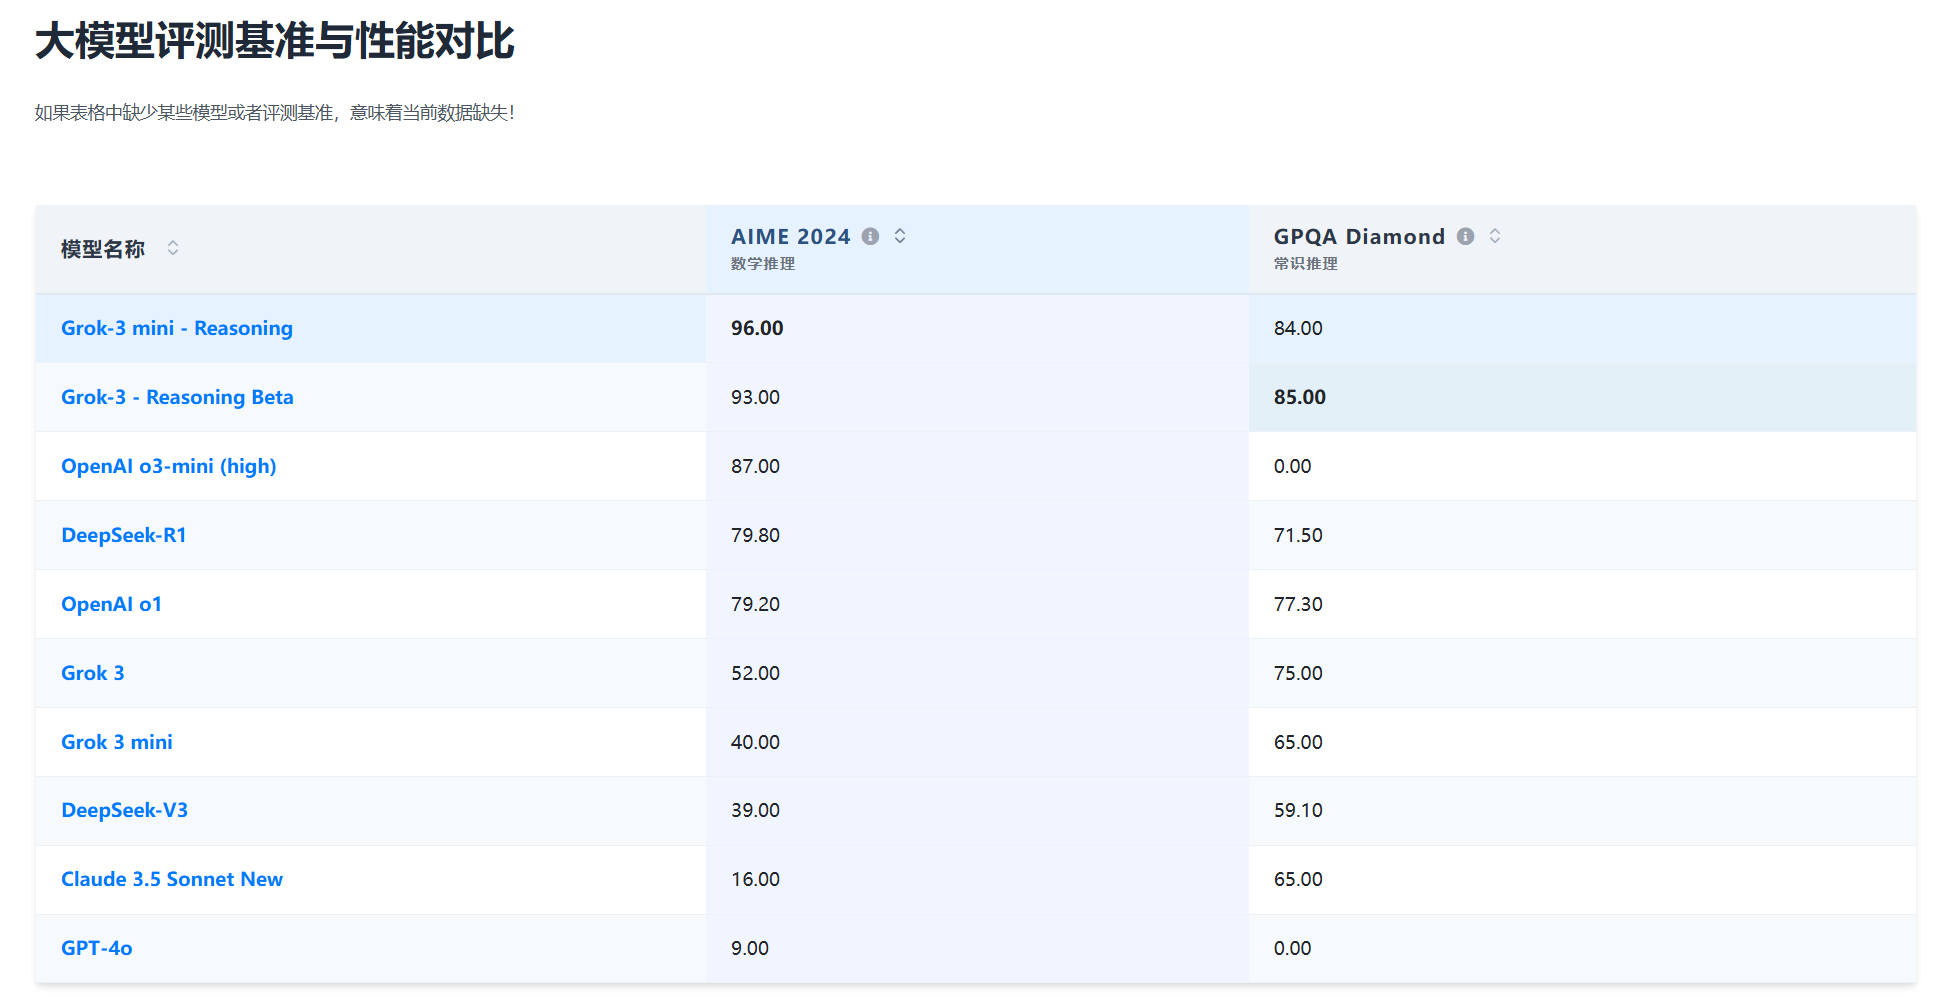The image size is (1945, 996).
Task: Click the 大模型评测基准与性能对比 page heading
Action: 274,42
